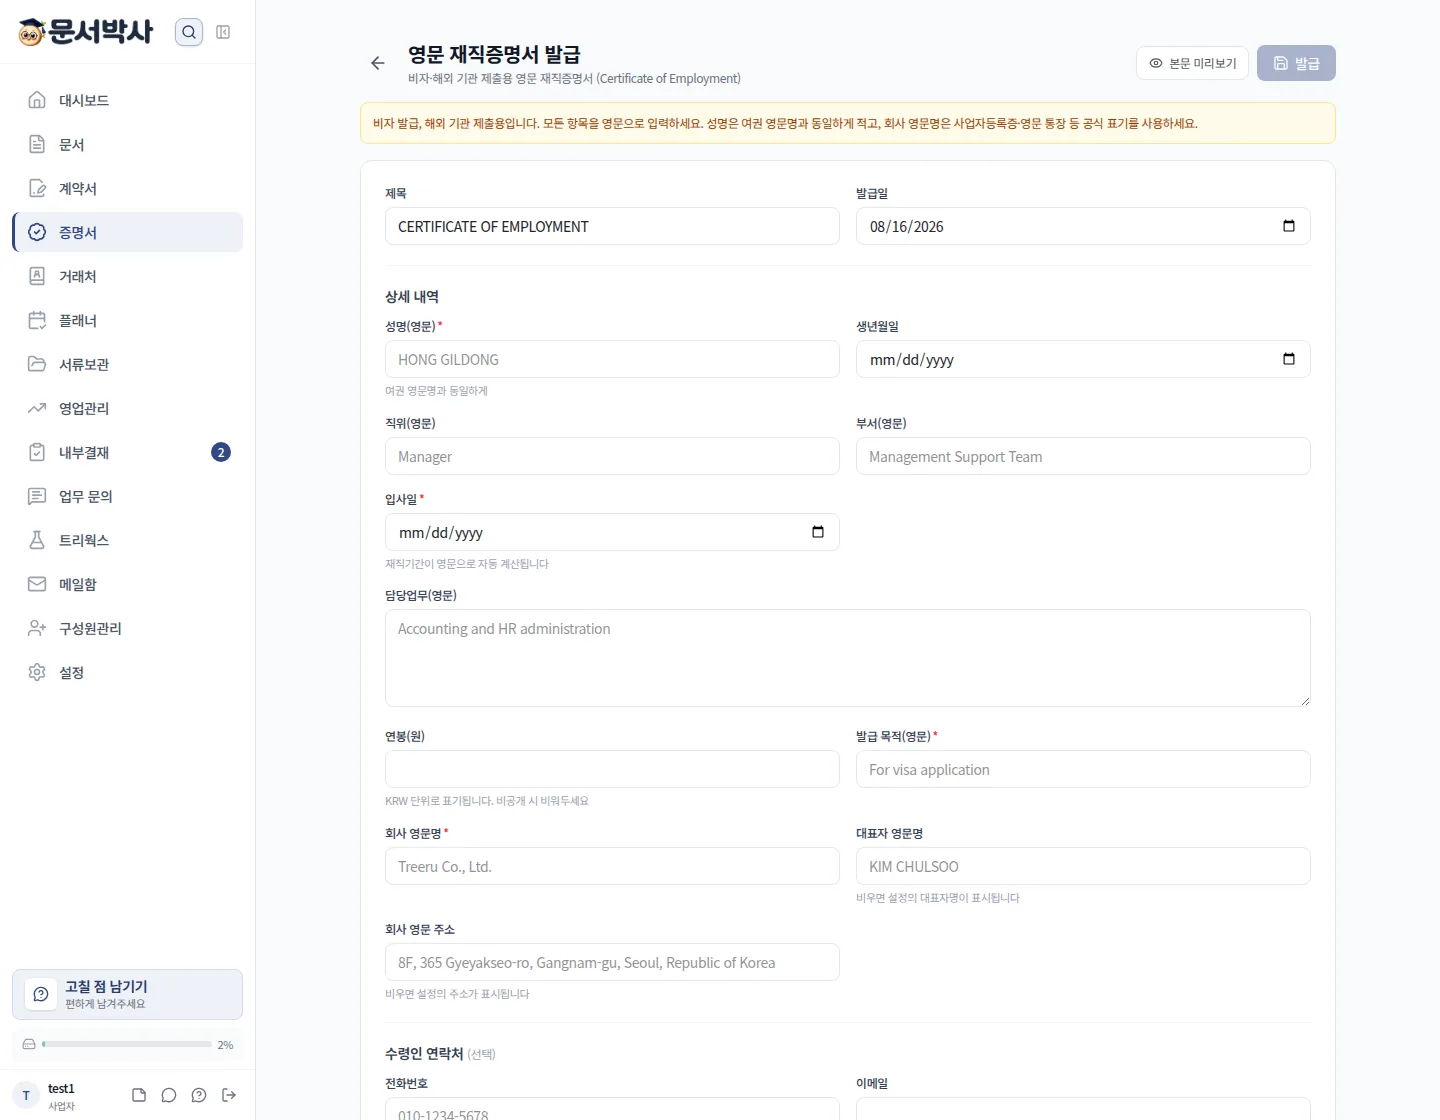Click the 담당업무(영문) text area
1440x1120 pixels.
pyautogui.click(x=848, y=658)
